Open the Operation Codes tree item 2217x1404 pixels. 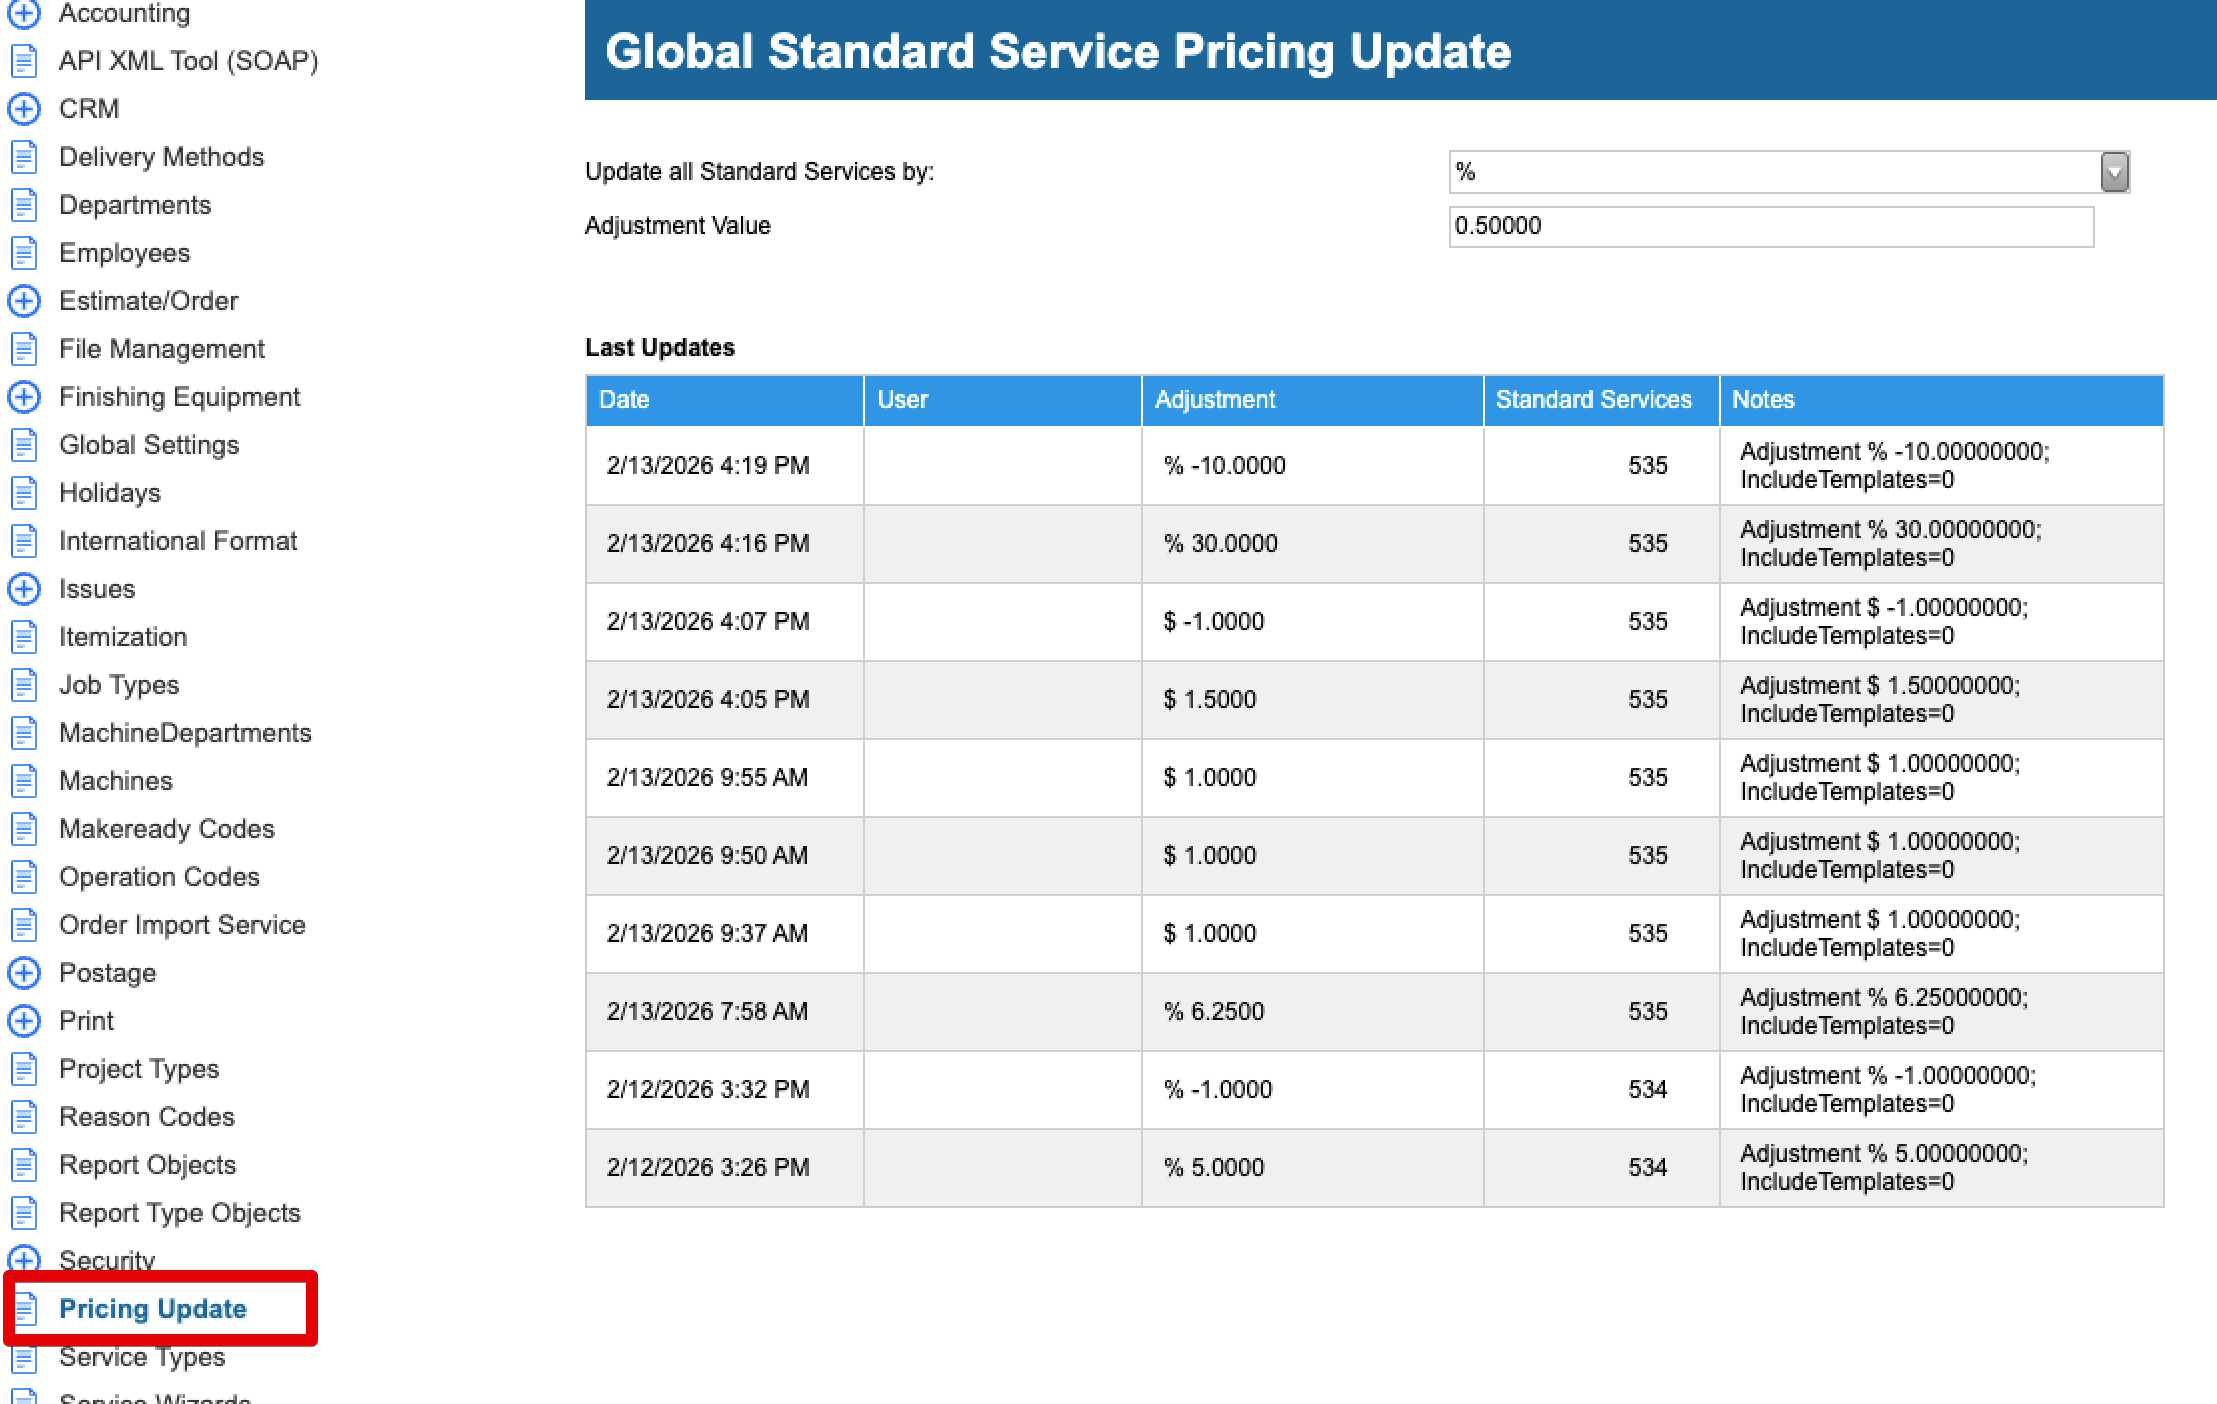[159, 877]
